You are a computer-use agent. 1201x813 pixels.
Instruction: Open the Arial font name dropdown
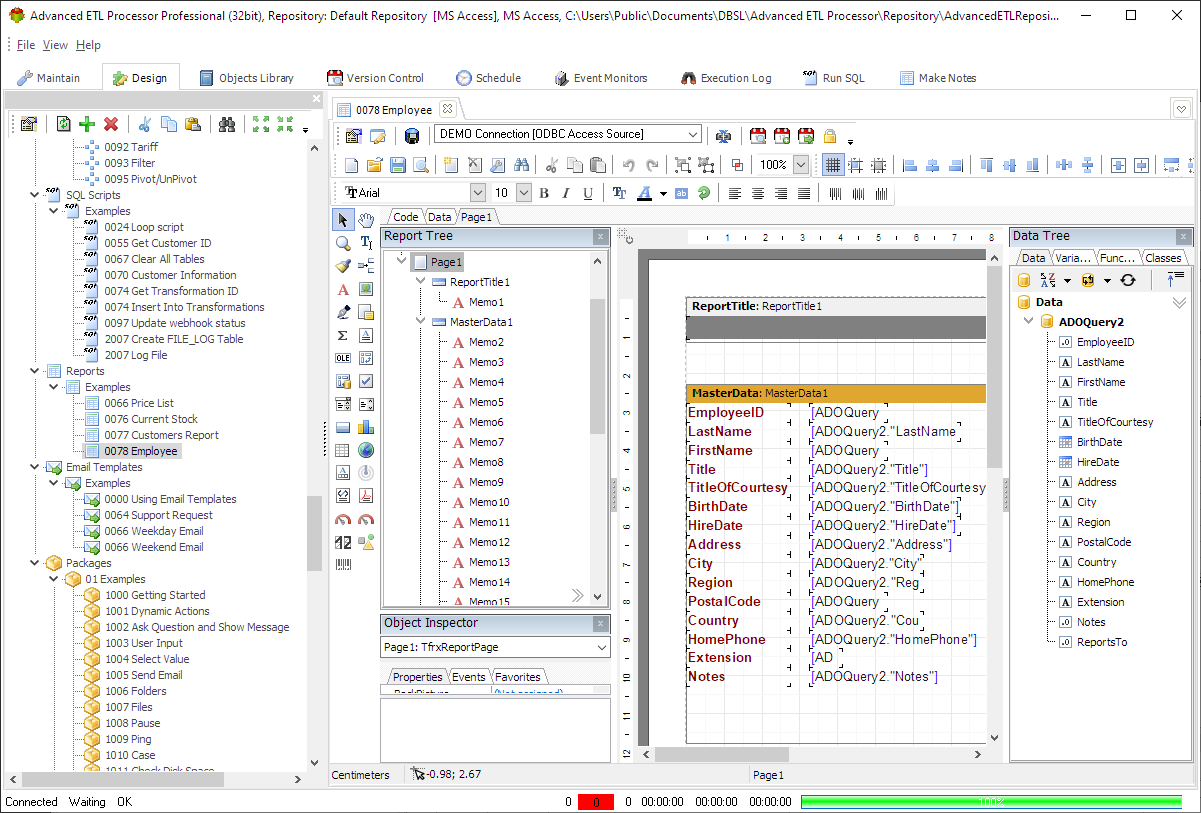[x=477, y=193]
